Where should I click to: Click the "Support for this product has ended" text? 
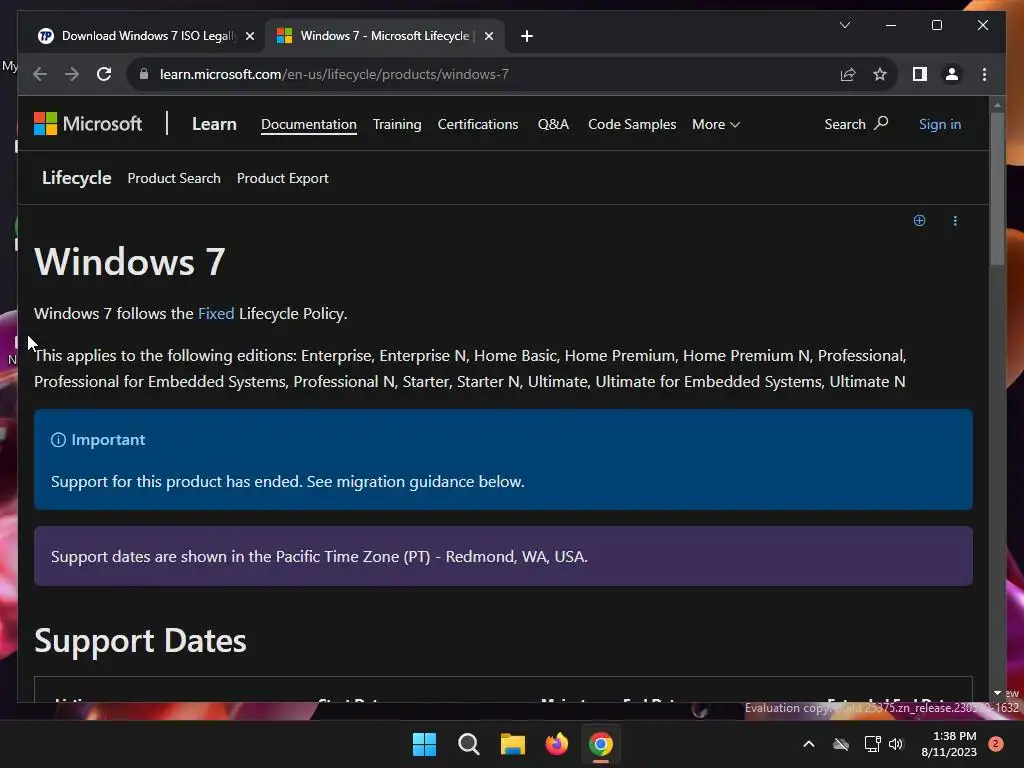(176, 481)
